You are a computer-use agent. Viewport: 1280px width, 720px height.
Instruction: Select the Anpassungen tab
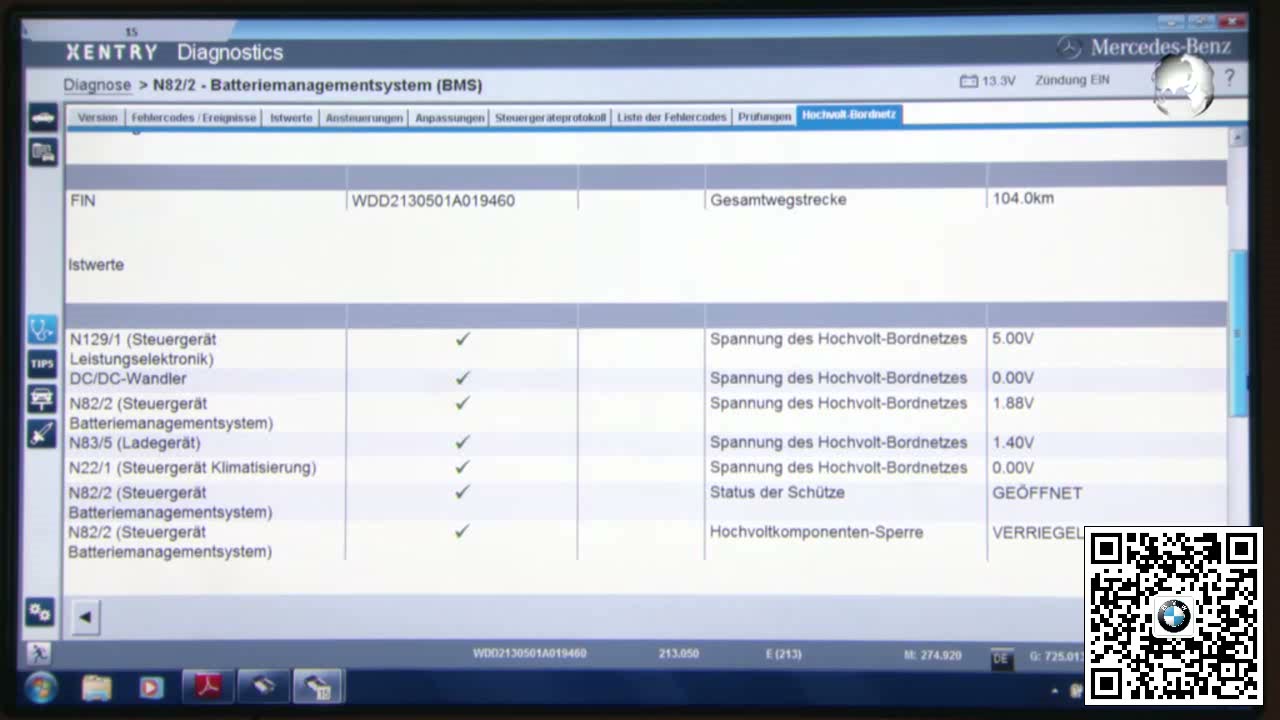point(449,117)
